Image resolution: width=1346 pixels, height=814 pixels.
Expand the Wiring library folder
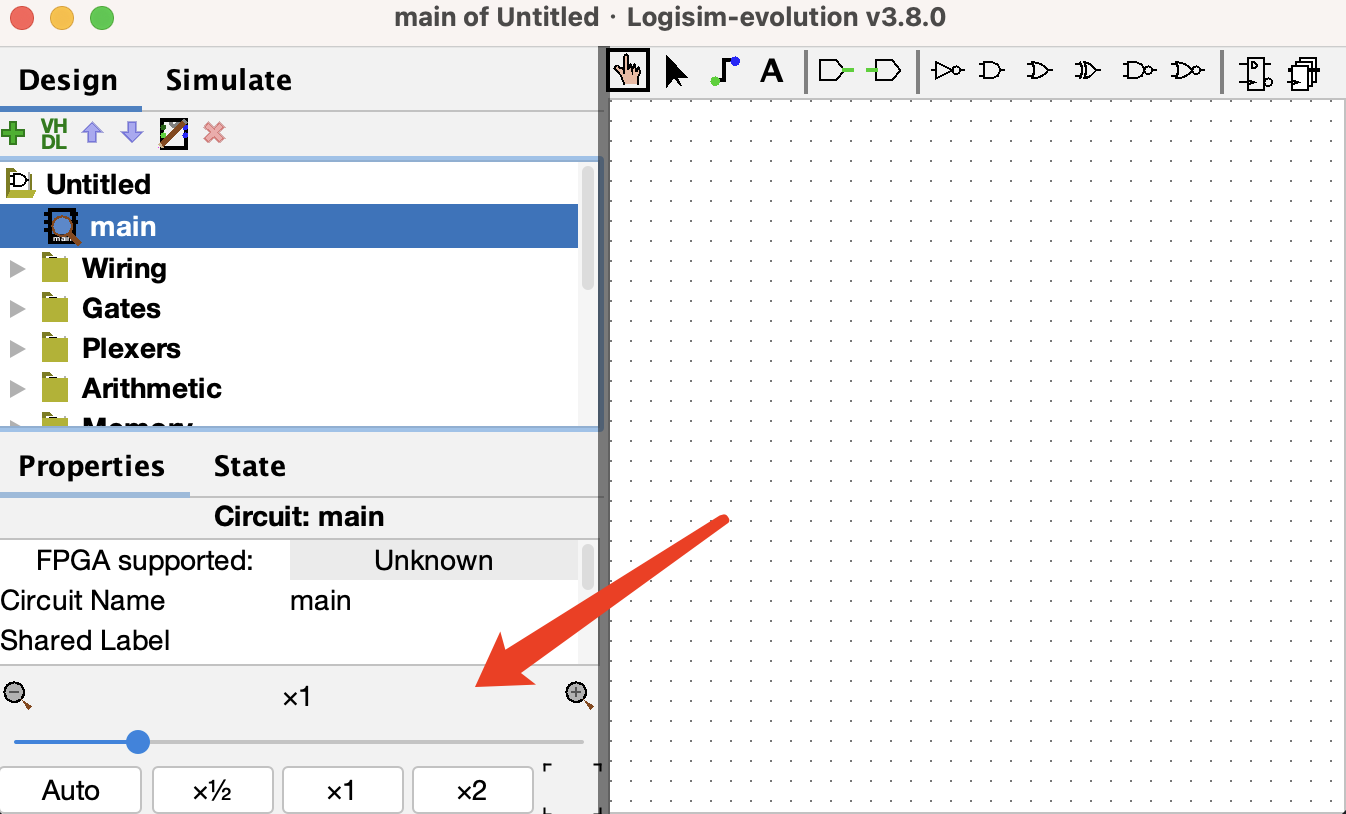coord(17,269)
